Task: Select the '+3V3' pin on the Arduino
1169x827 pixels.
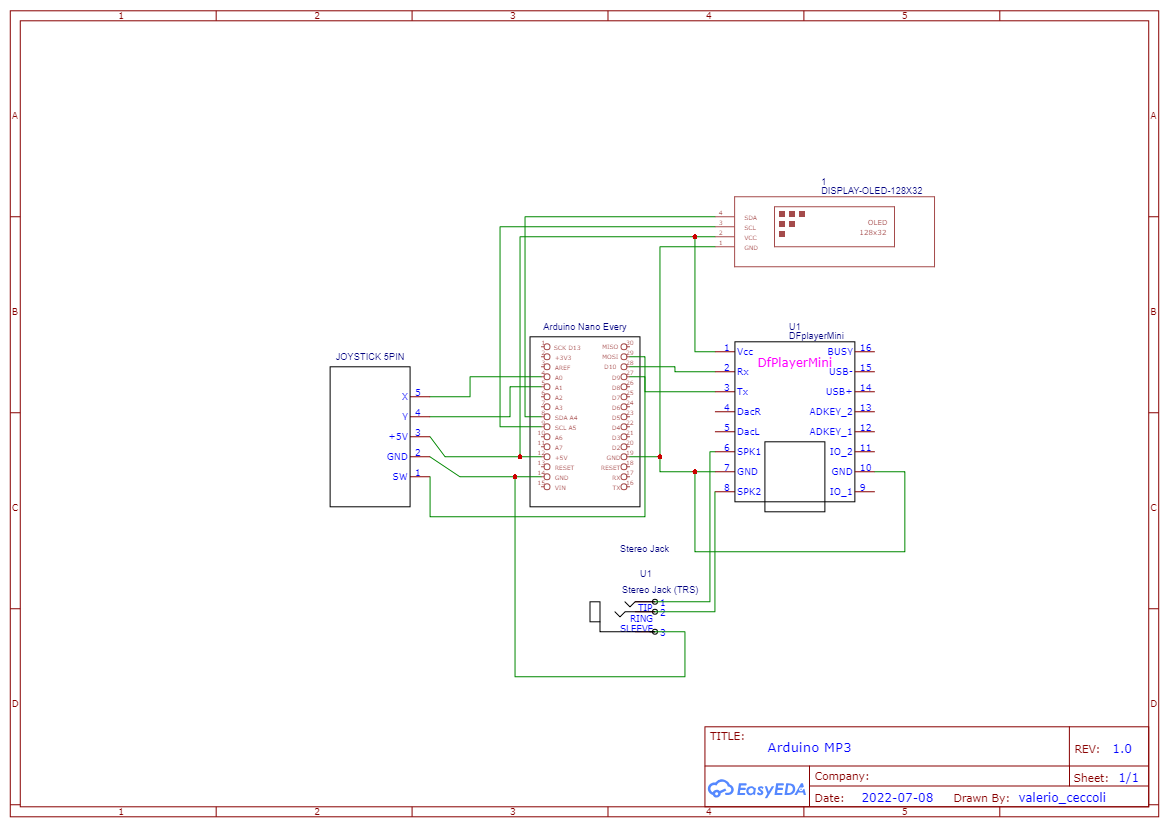Action: (x=563, y=358)
